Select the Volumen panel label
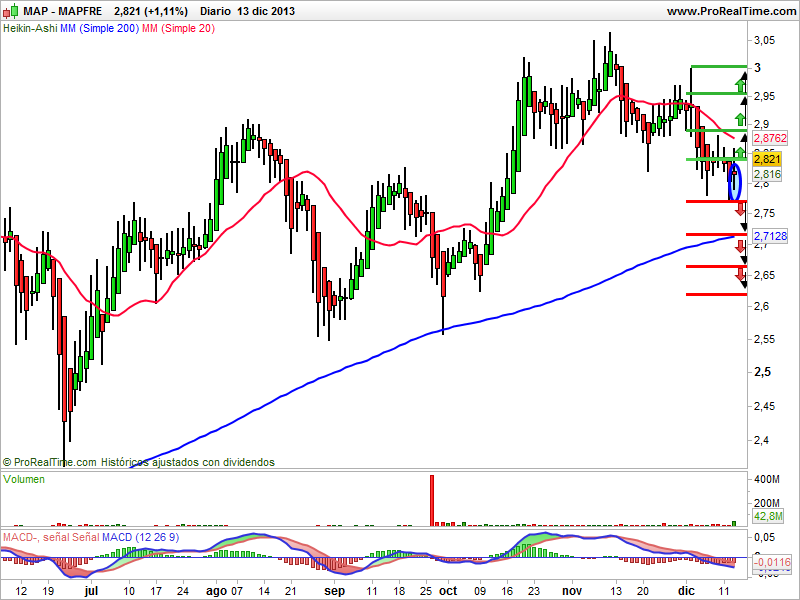The height and width of the screenshot is (600, 800). pyautogui.click(x=24, y=480)
